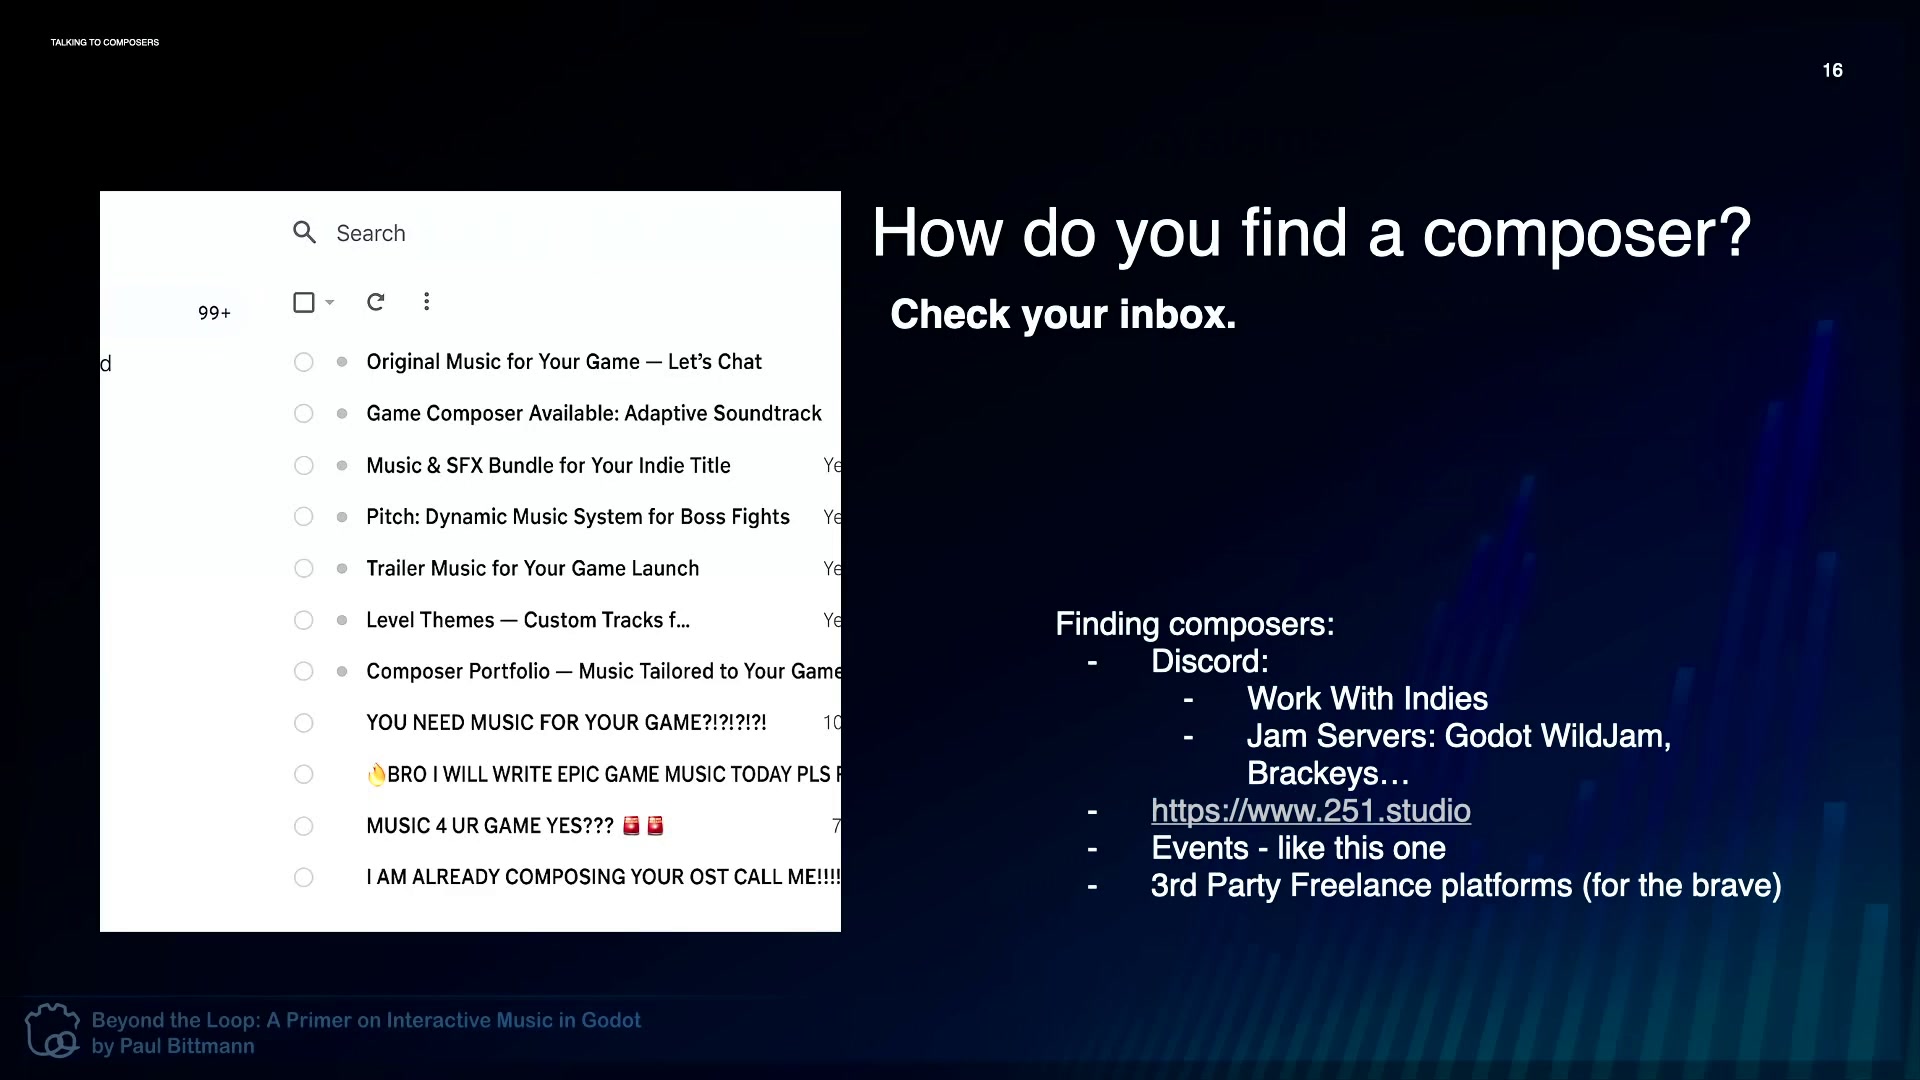
Task: Expand the select-all dropdown arrow
Action: tap(330, 302)
